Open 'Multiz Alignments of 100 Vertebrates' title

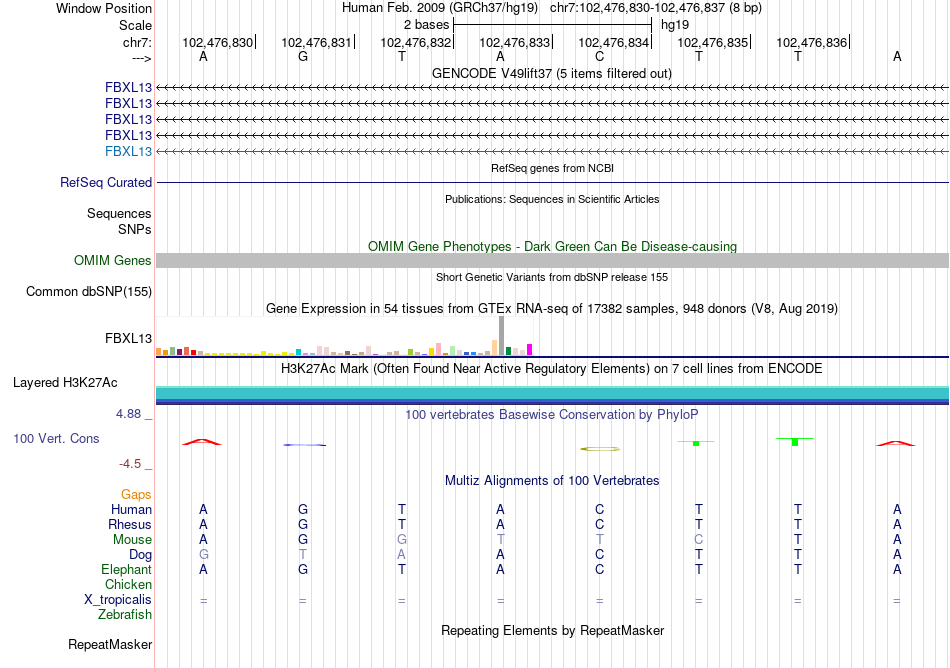coord(552,480)
